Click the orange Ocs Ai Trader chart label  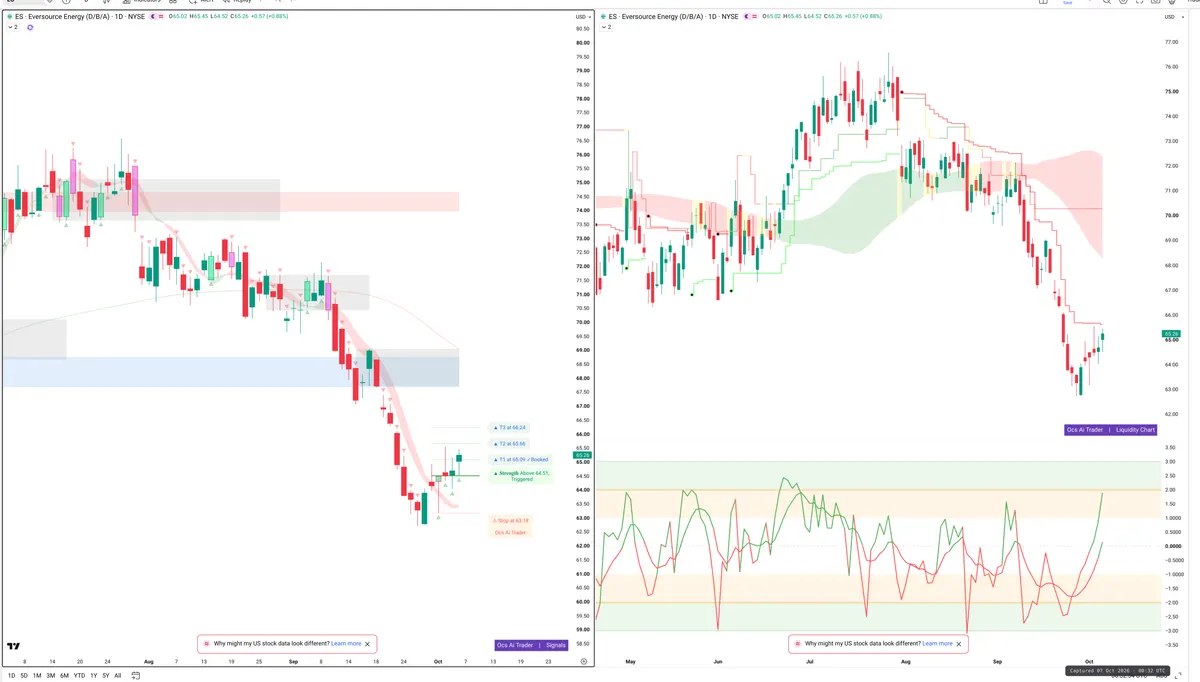[511, 532]
